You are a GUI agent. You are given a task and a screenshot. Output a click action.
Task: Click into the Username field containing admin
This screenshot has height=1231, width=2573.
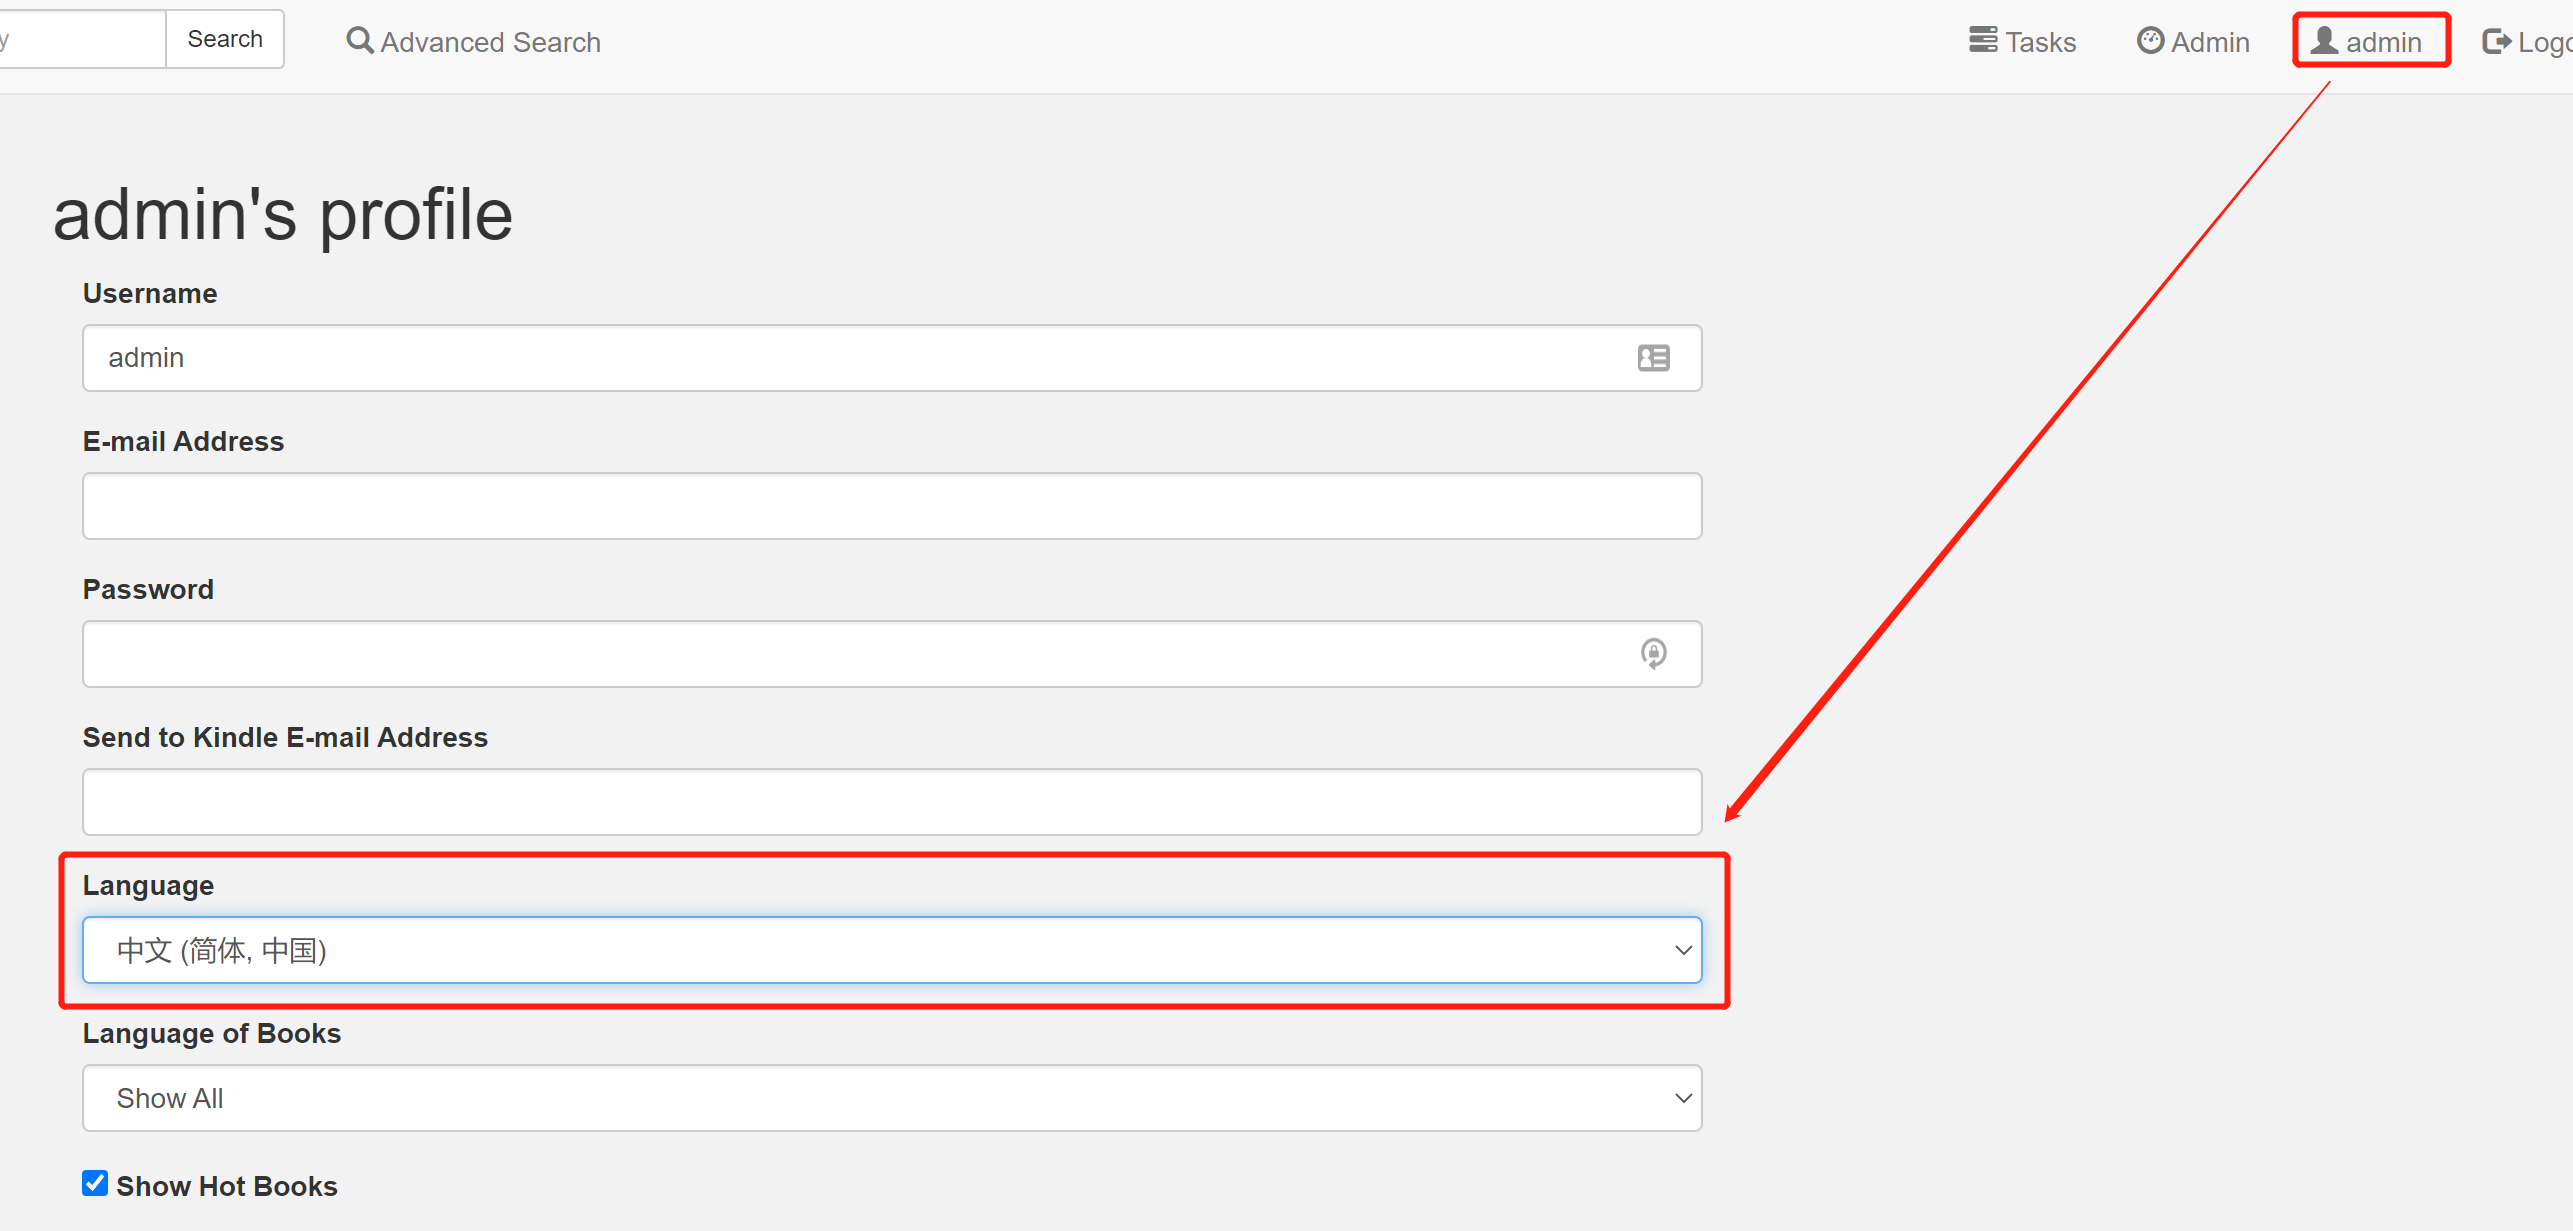[x=892, y=358]
